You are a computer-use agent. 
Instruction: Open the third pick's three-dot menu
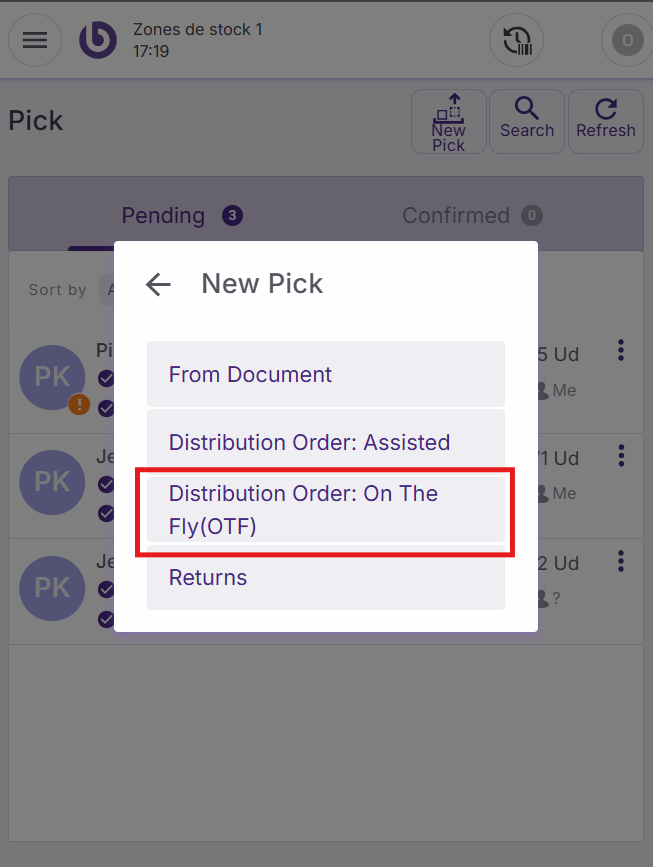tap(621, 560)
